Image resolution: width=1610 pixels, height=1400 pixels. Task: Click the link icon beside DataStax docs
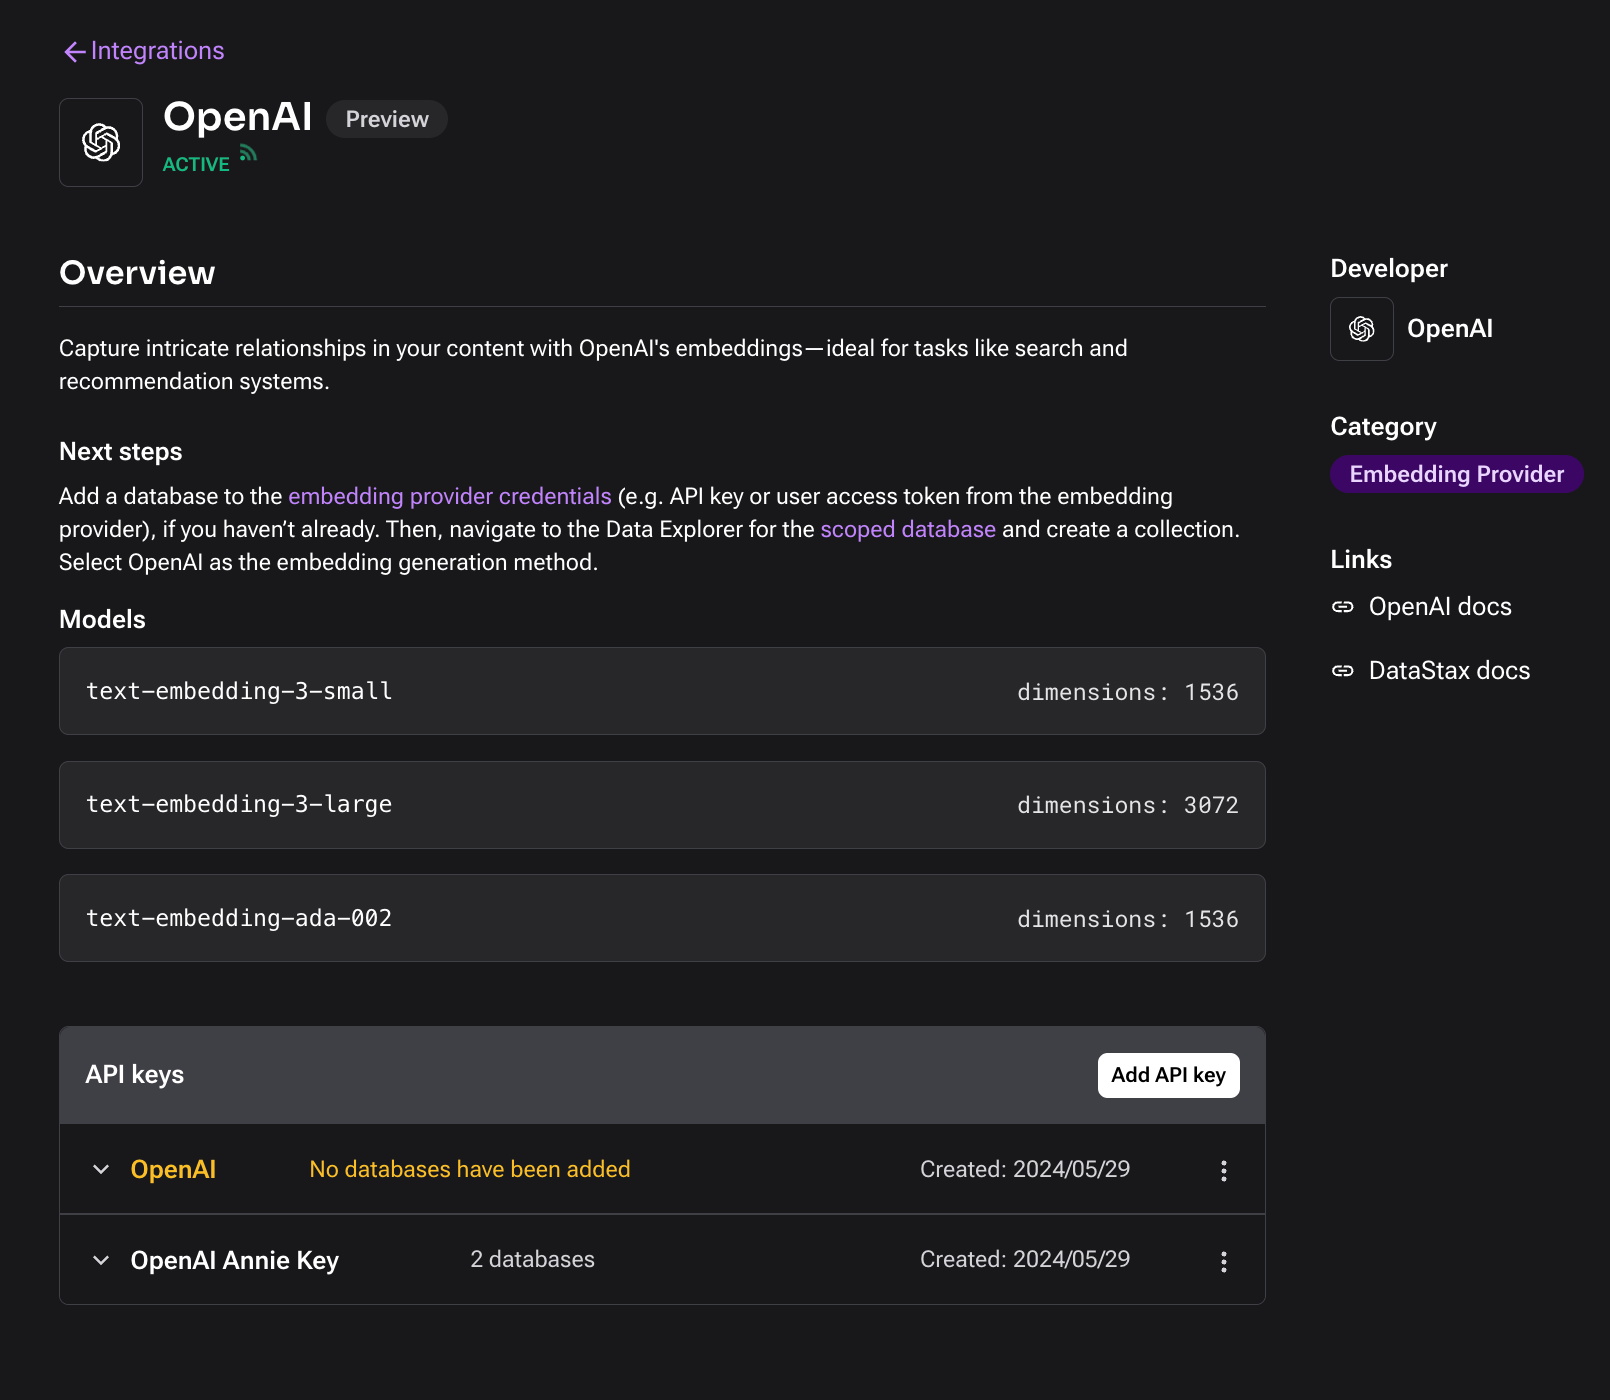(x=1342, y=671)
